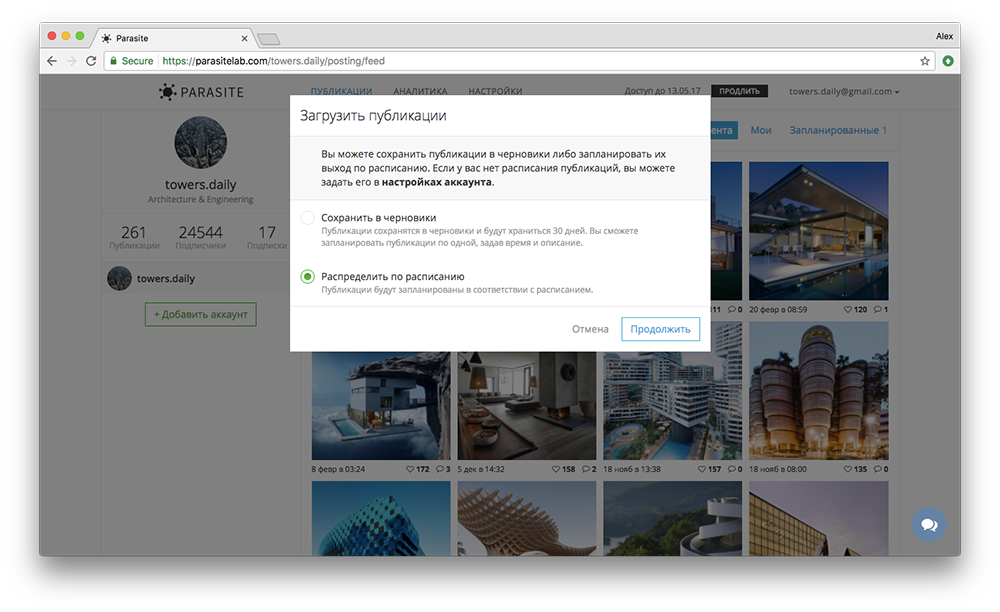
Task: Open towers.daily@gmail.com account dropdown
Action: point(843,92)
